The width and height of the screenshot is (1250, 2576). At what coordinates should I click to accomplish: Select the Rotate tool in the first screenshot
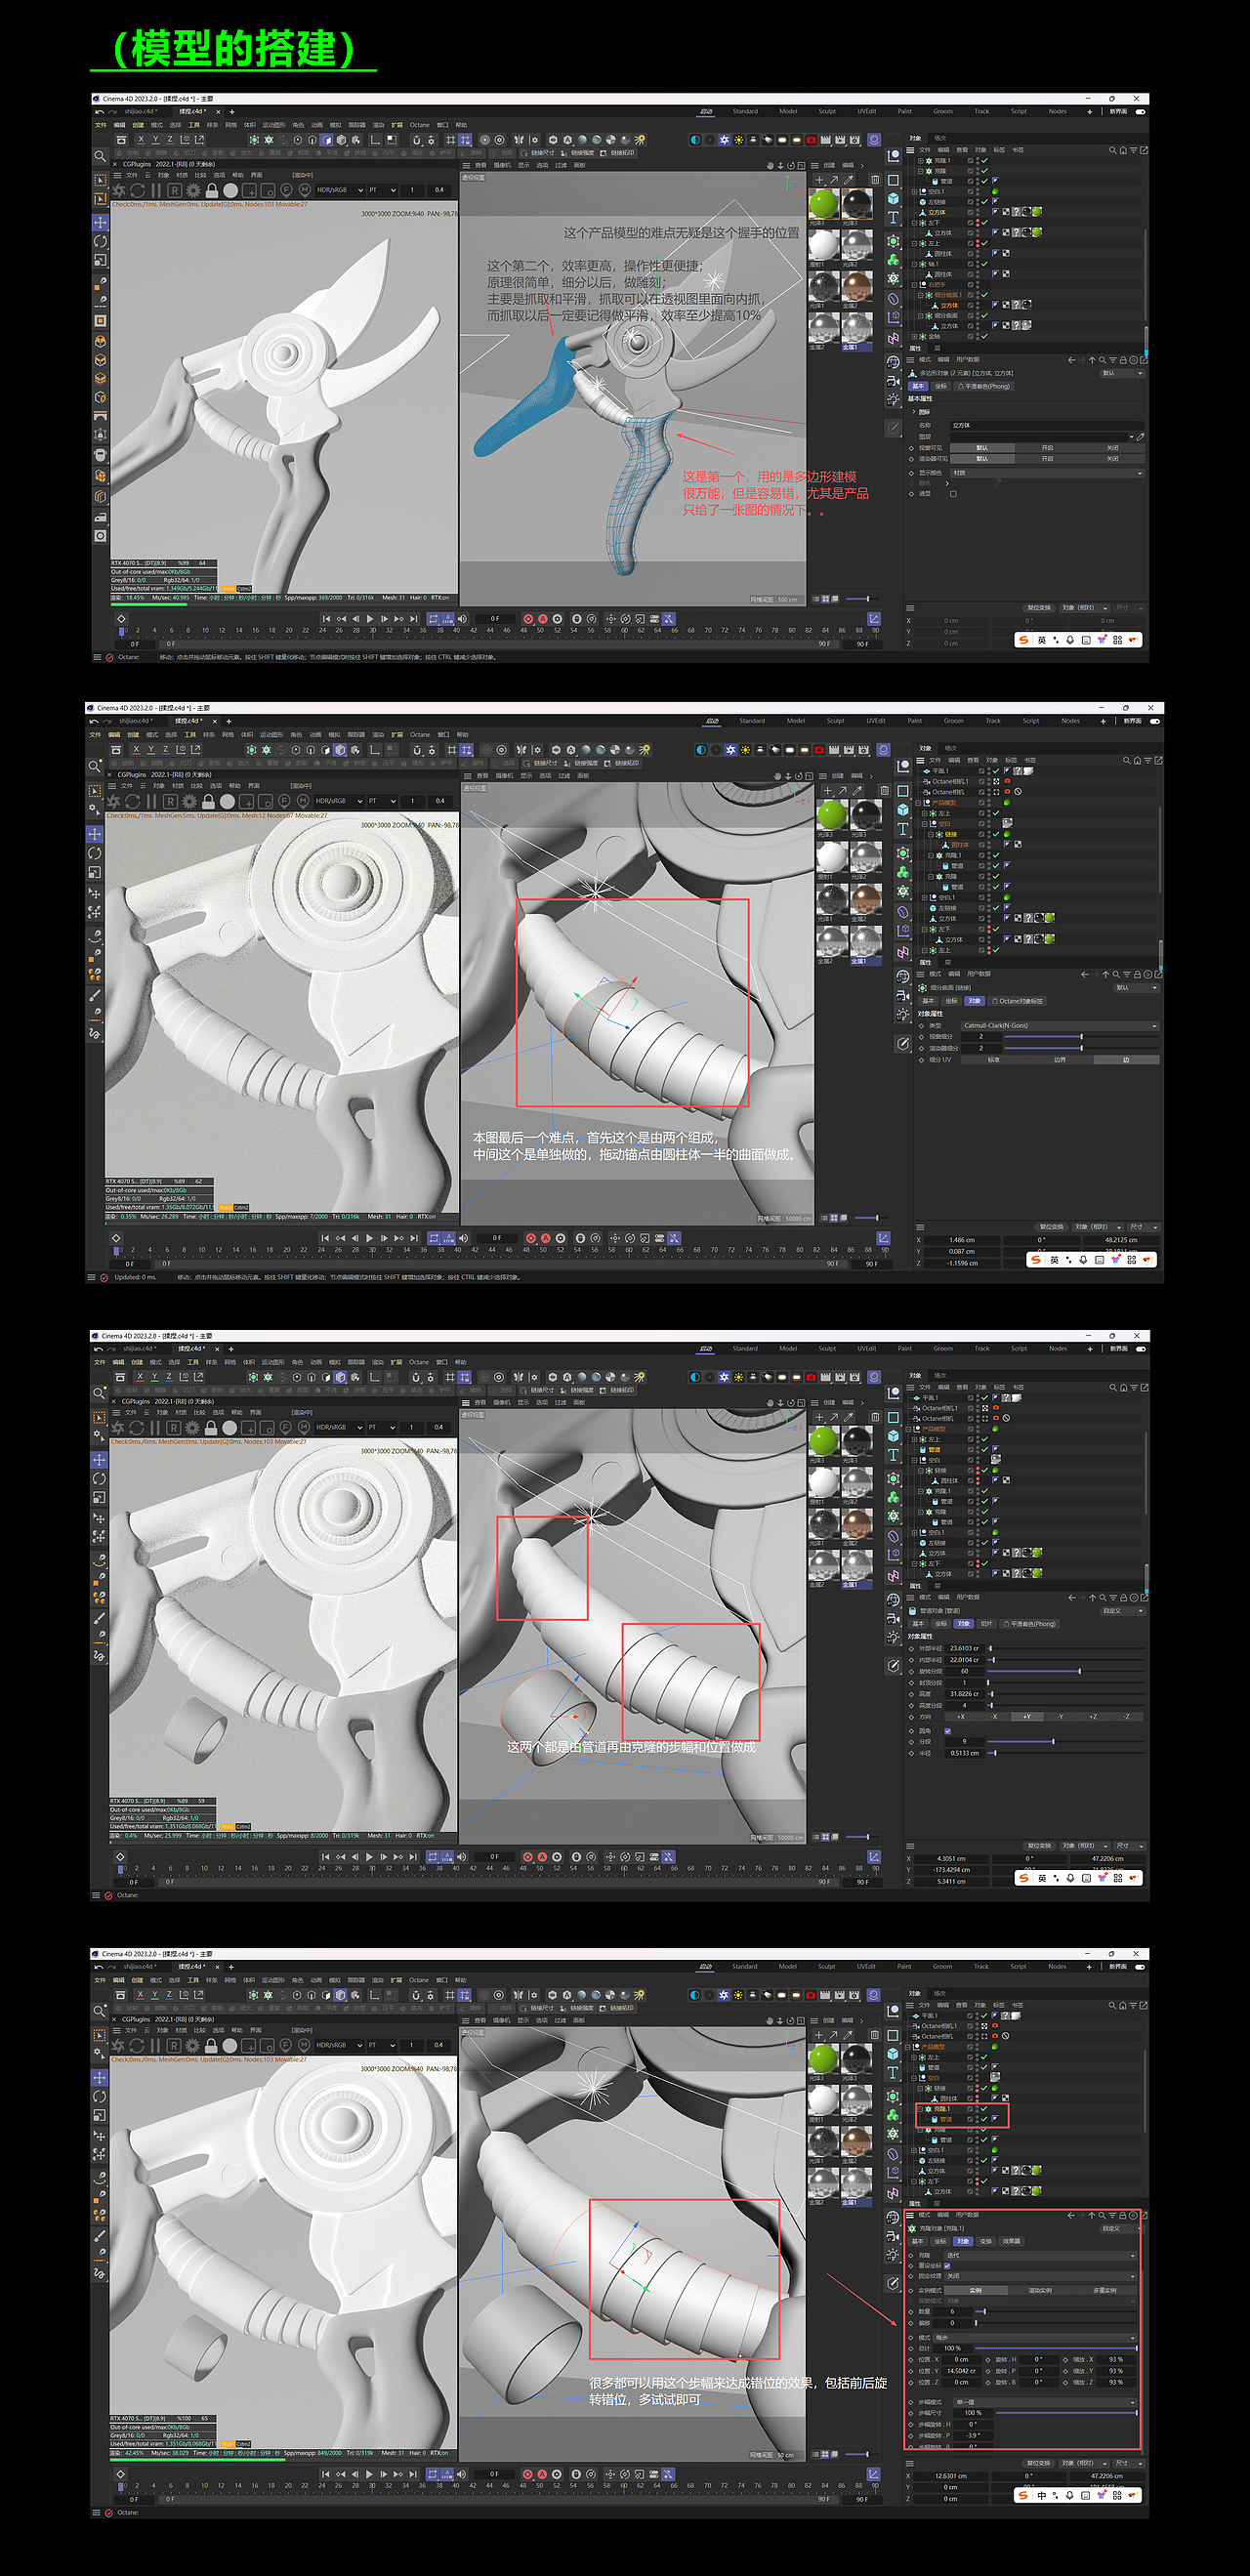[x=100, y=241]
